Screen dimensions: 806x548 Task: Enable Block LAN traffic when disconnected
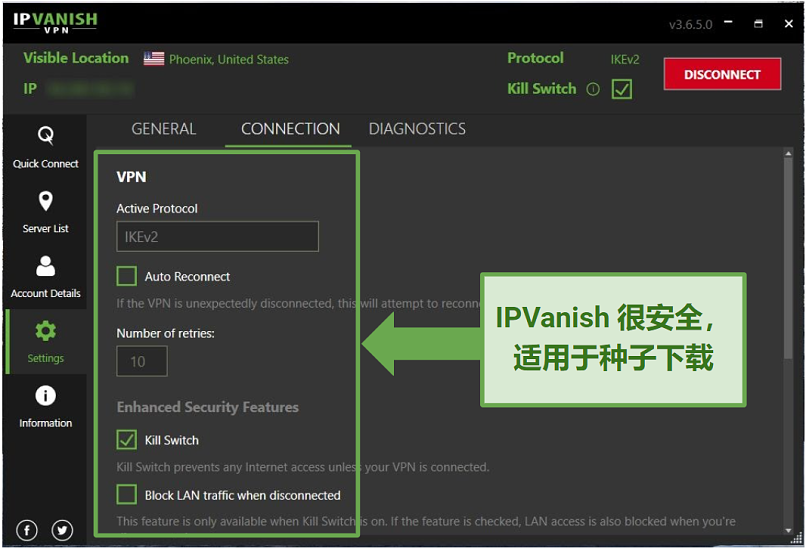click(x=126, y=495)
